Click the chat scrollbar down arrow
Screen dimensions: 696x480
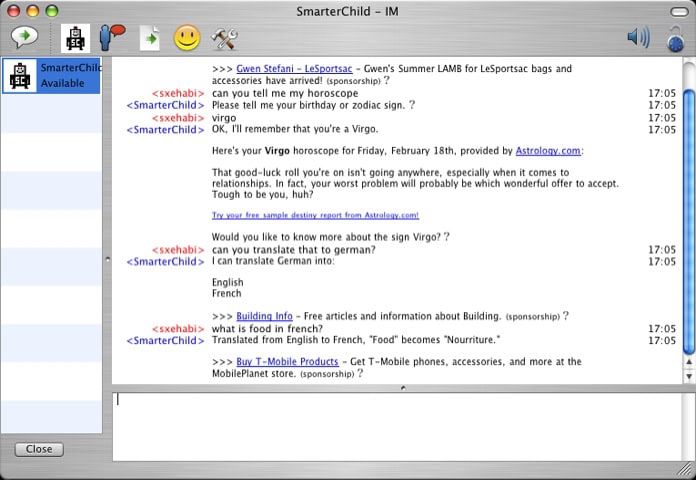coord(688,376)
